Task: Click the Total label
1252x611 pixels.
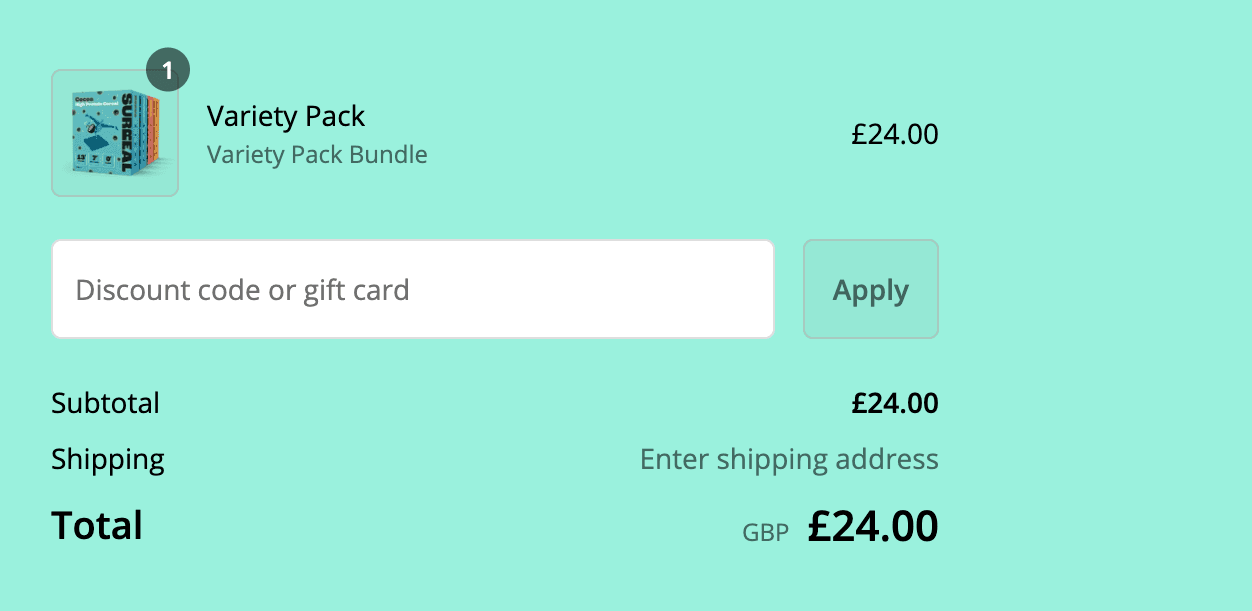Action: [x=97, y=525]
